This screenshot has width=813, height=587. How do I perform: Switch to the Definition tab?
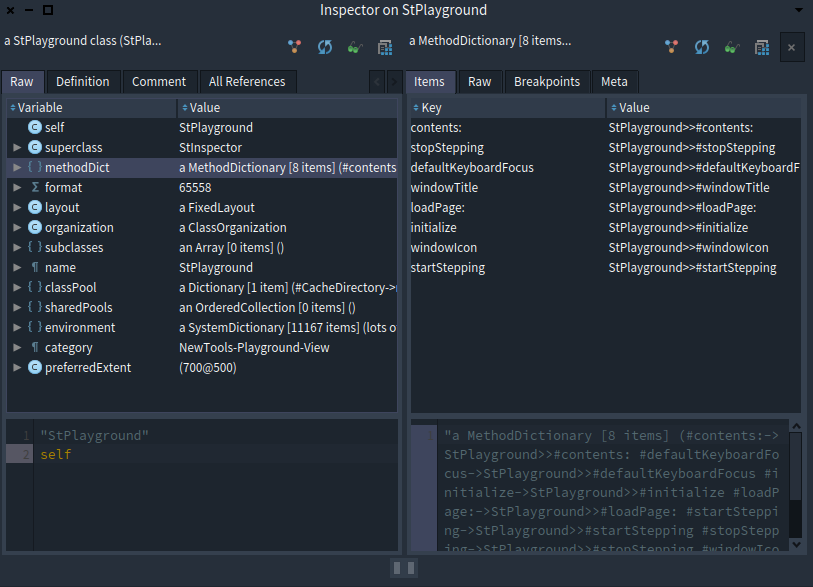pos(83,82)
